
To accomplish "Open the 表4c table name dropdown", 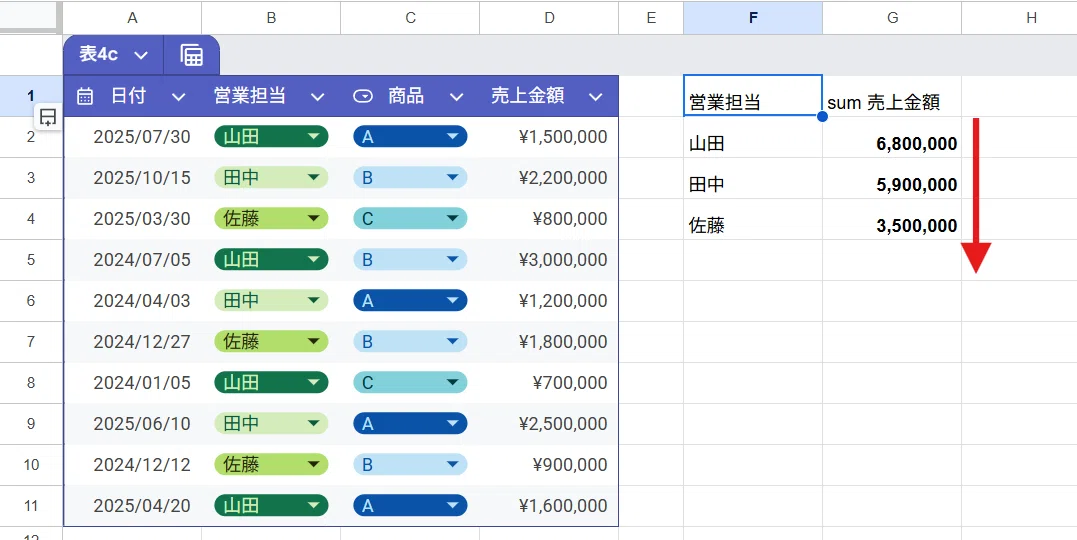I will (x=141, y=56).
